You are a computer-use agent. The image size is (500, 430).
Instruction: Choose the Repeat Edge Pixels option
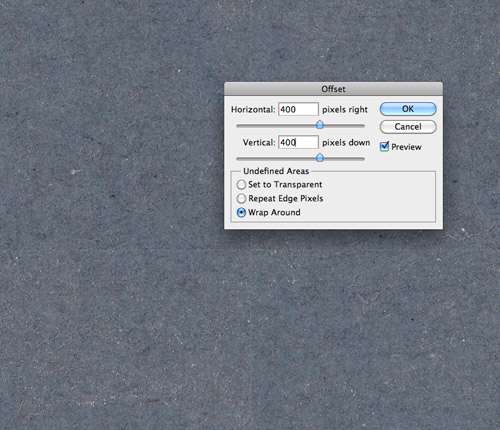point(241,199)
